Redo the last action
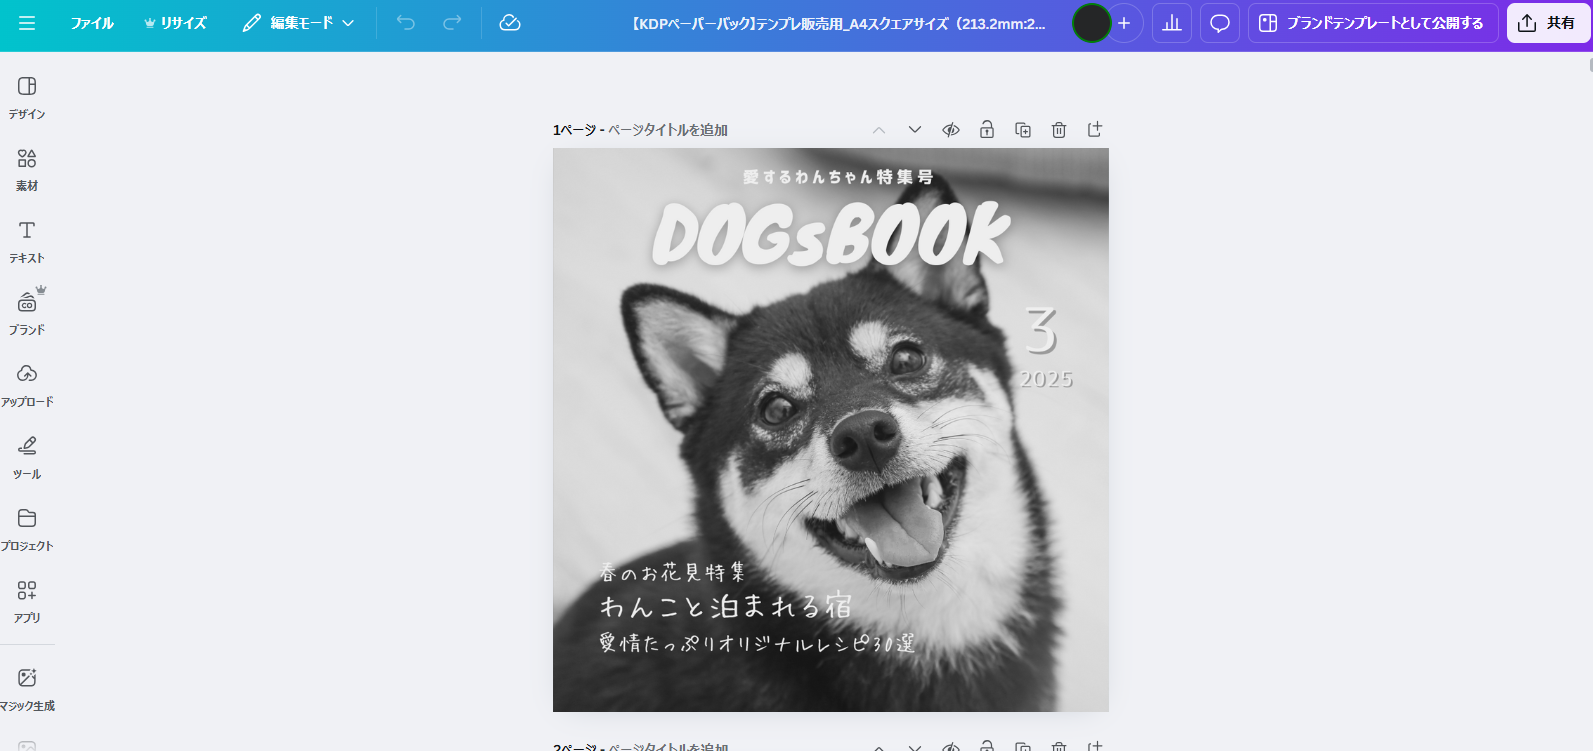This screenshot has height=751, width=1593. pos(452,23)
